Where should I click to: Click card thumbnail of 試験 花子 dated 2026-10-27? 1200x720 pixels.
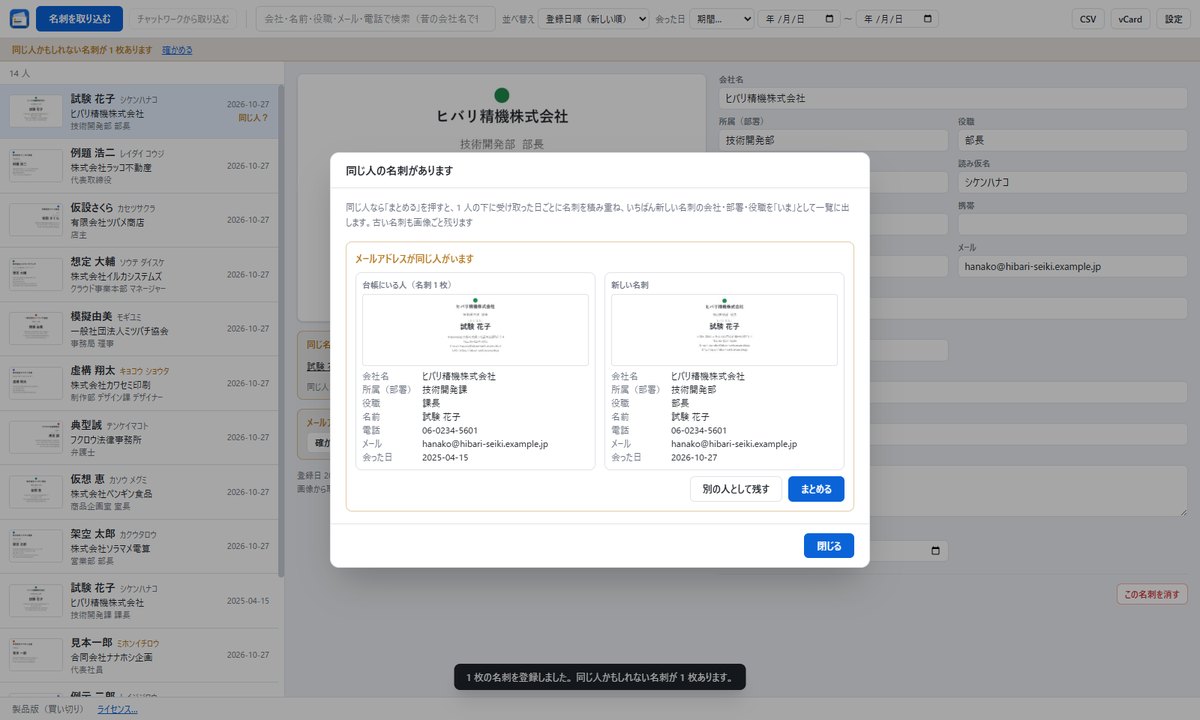36,111
